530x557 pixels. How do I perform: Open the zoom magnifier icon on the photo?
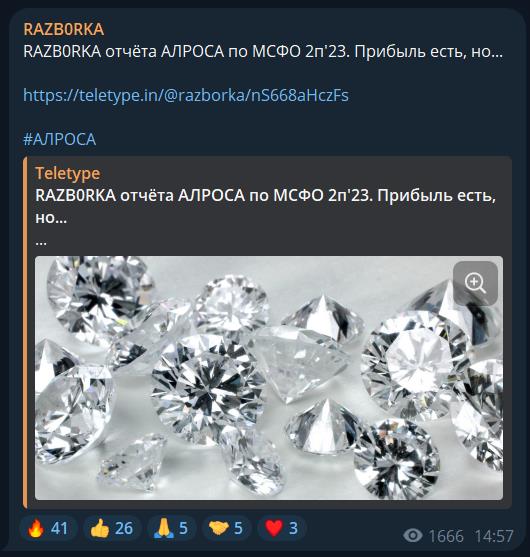coord(475,283)
